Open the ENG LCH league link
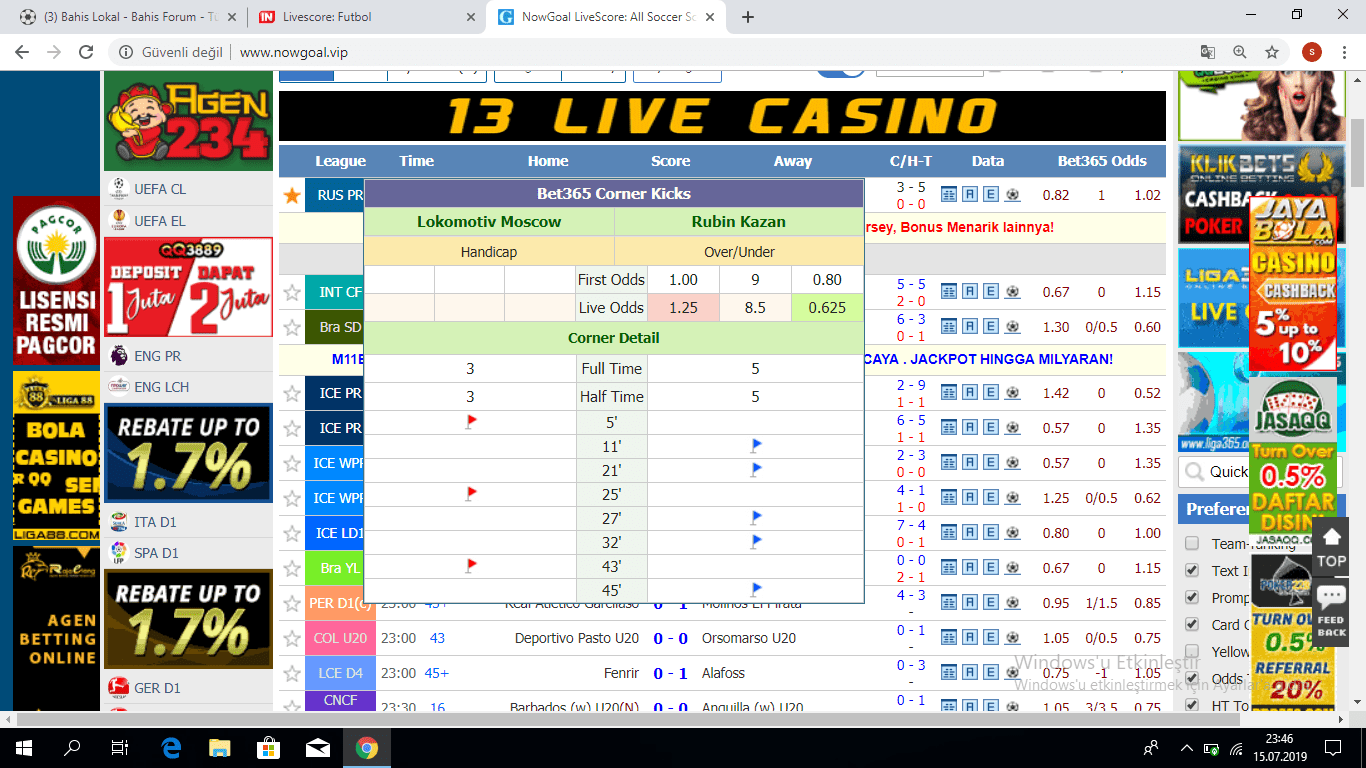Image resolution: width=1366 pixels, height=768 pixels. tap(161, 387)
